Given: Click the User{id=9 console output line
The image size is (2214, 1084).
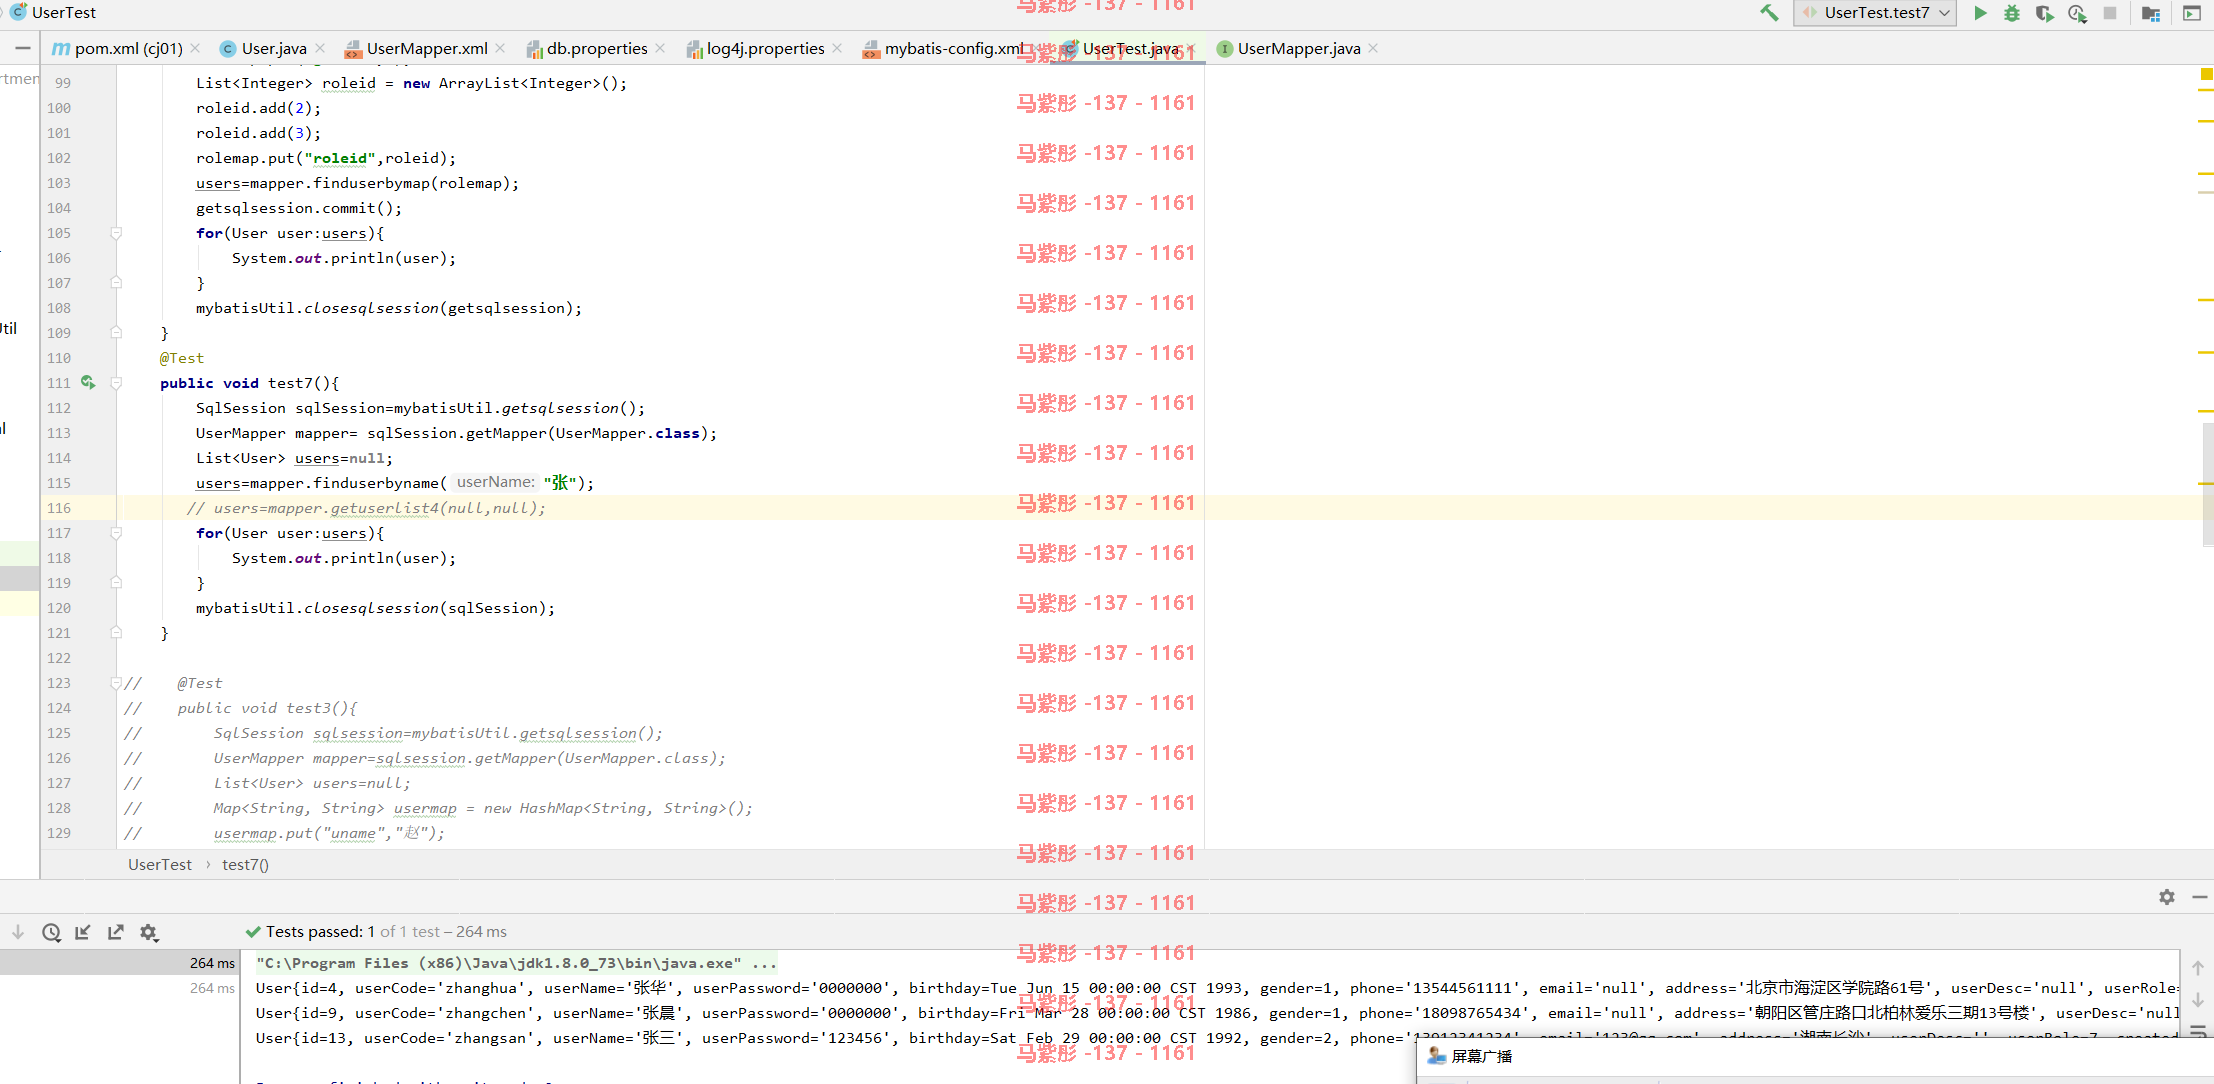Looking at the screenshot, I should coord(1215,1013).
